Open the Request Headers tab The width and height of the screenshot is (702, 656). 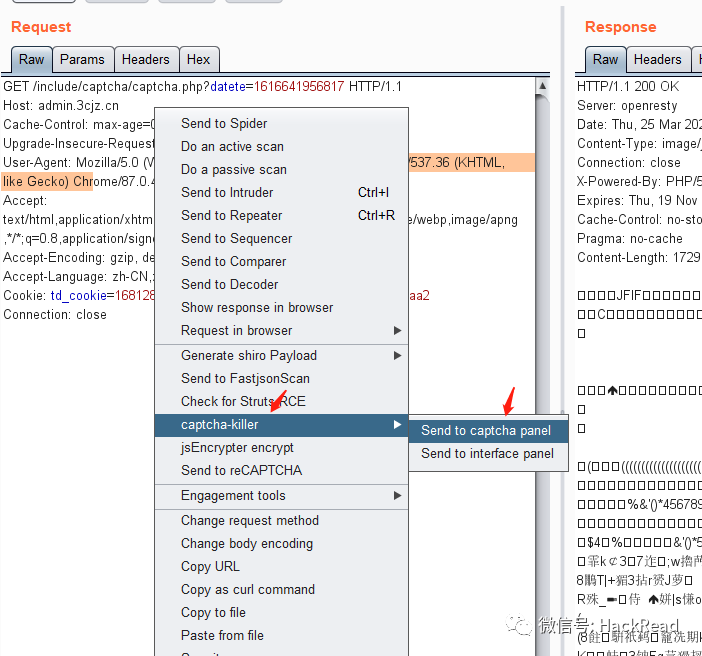146,60
